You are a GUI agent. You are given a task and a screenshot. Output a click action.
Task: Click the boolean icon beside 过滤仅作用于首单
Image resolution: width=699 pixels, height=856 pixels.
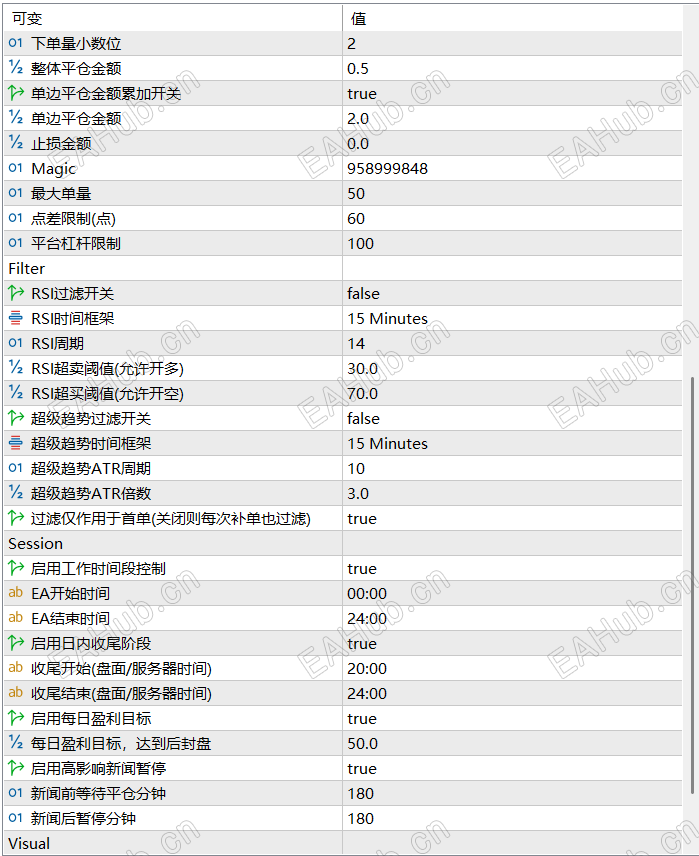tap(16, 518)
